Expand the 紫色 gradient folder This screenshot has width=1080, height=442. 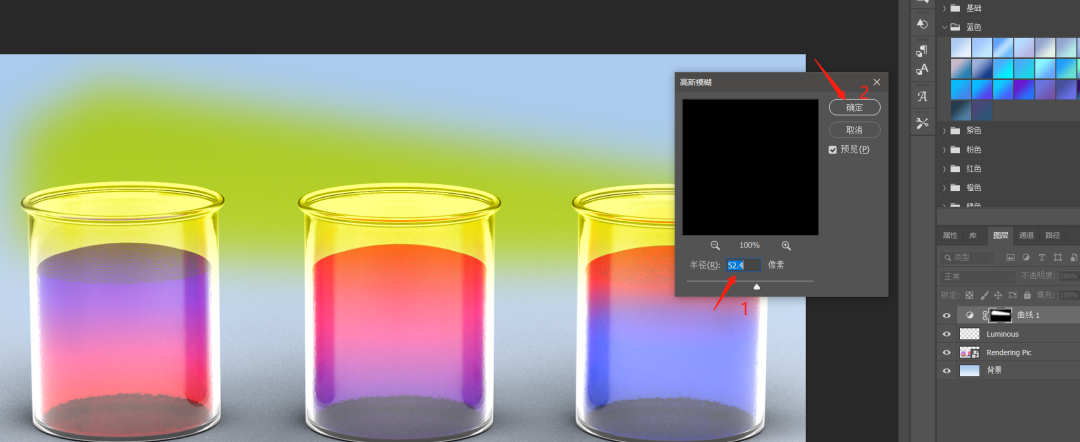pyautogui.click(x=945, y=130)
